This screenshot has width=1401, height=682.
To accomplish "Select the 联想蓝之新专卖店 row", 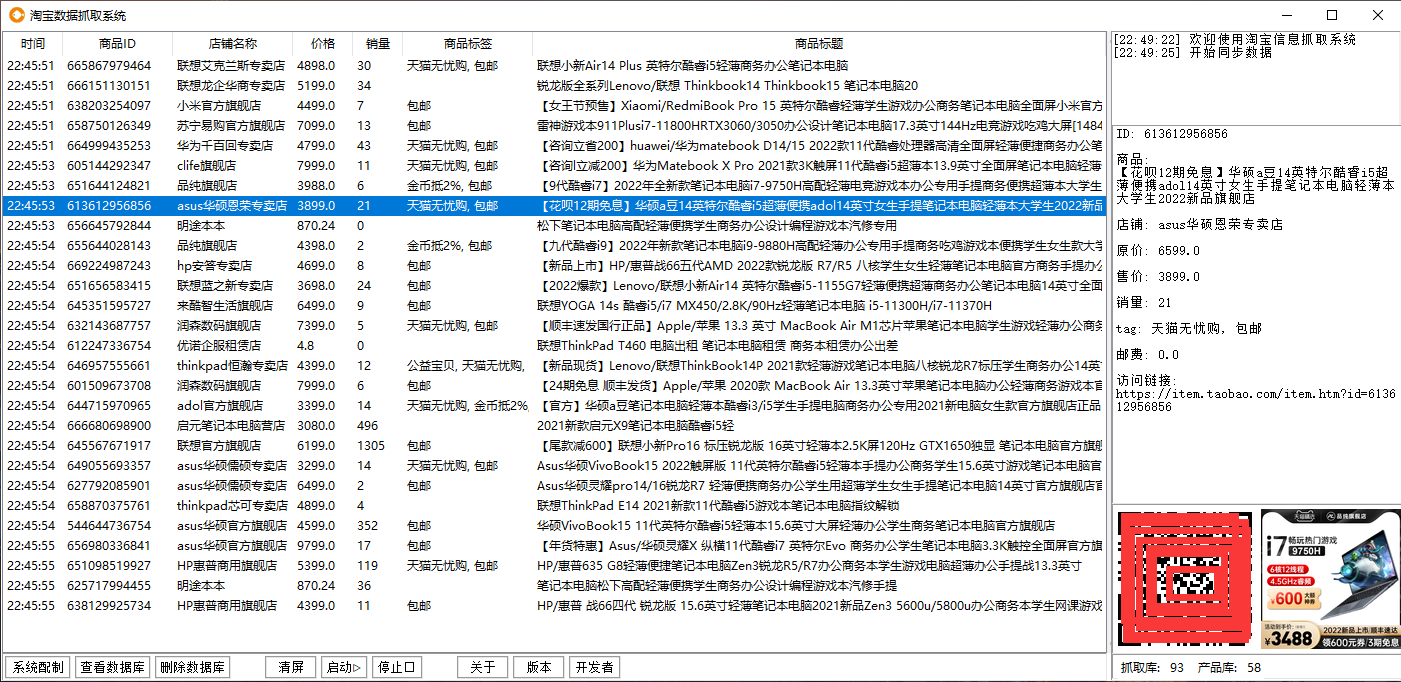I will click(553, 285).
